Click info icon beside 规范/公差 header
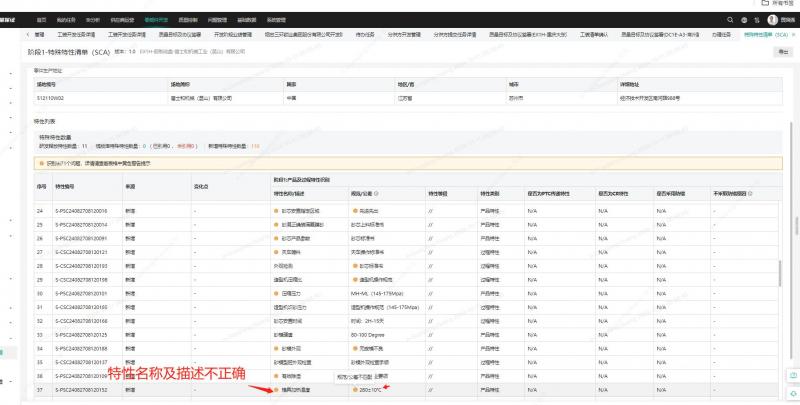 coord(376,194)
